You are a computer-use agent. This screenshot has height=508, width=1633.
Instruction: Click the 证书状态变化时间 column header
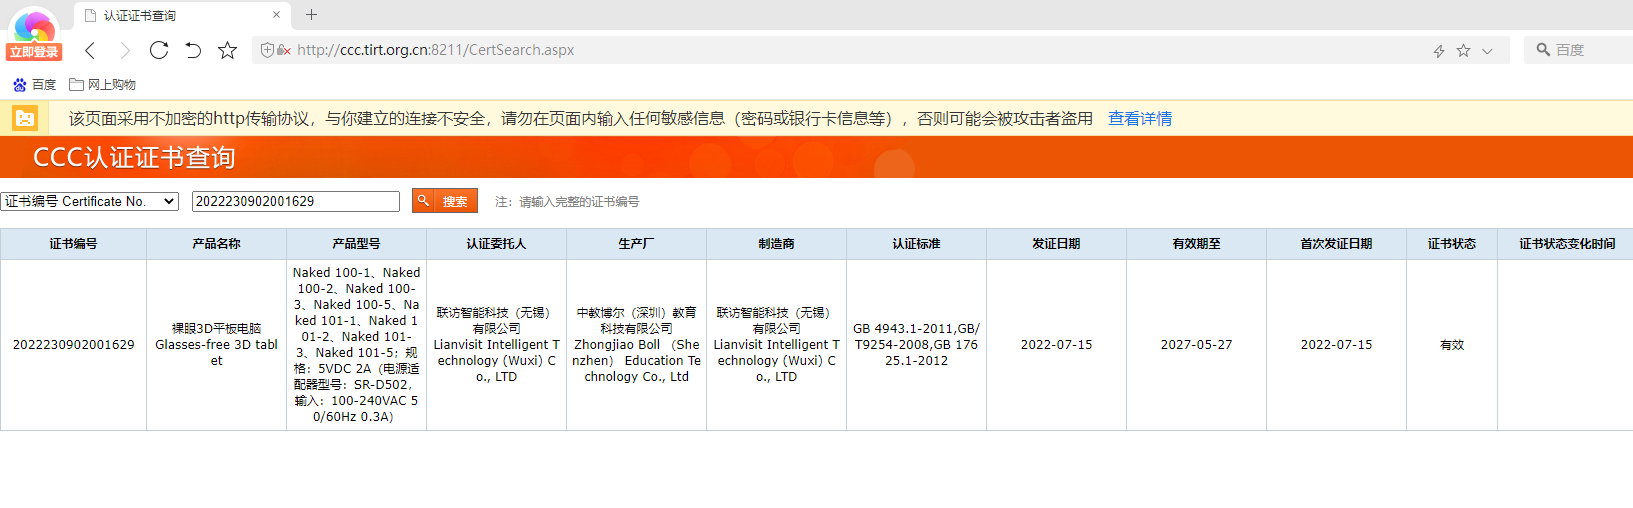[x=1567, y=244]
